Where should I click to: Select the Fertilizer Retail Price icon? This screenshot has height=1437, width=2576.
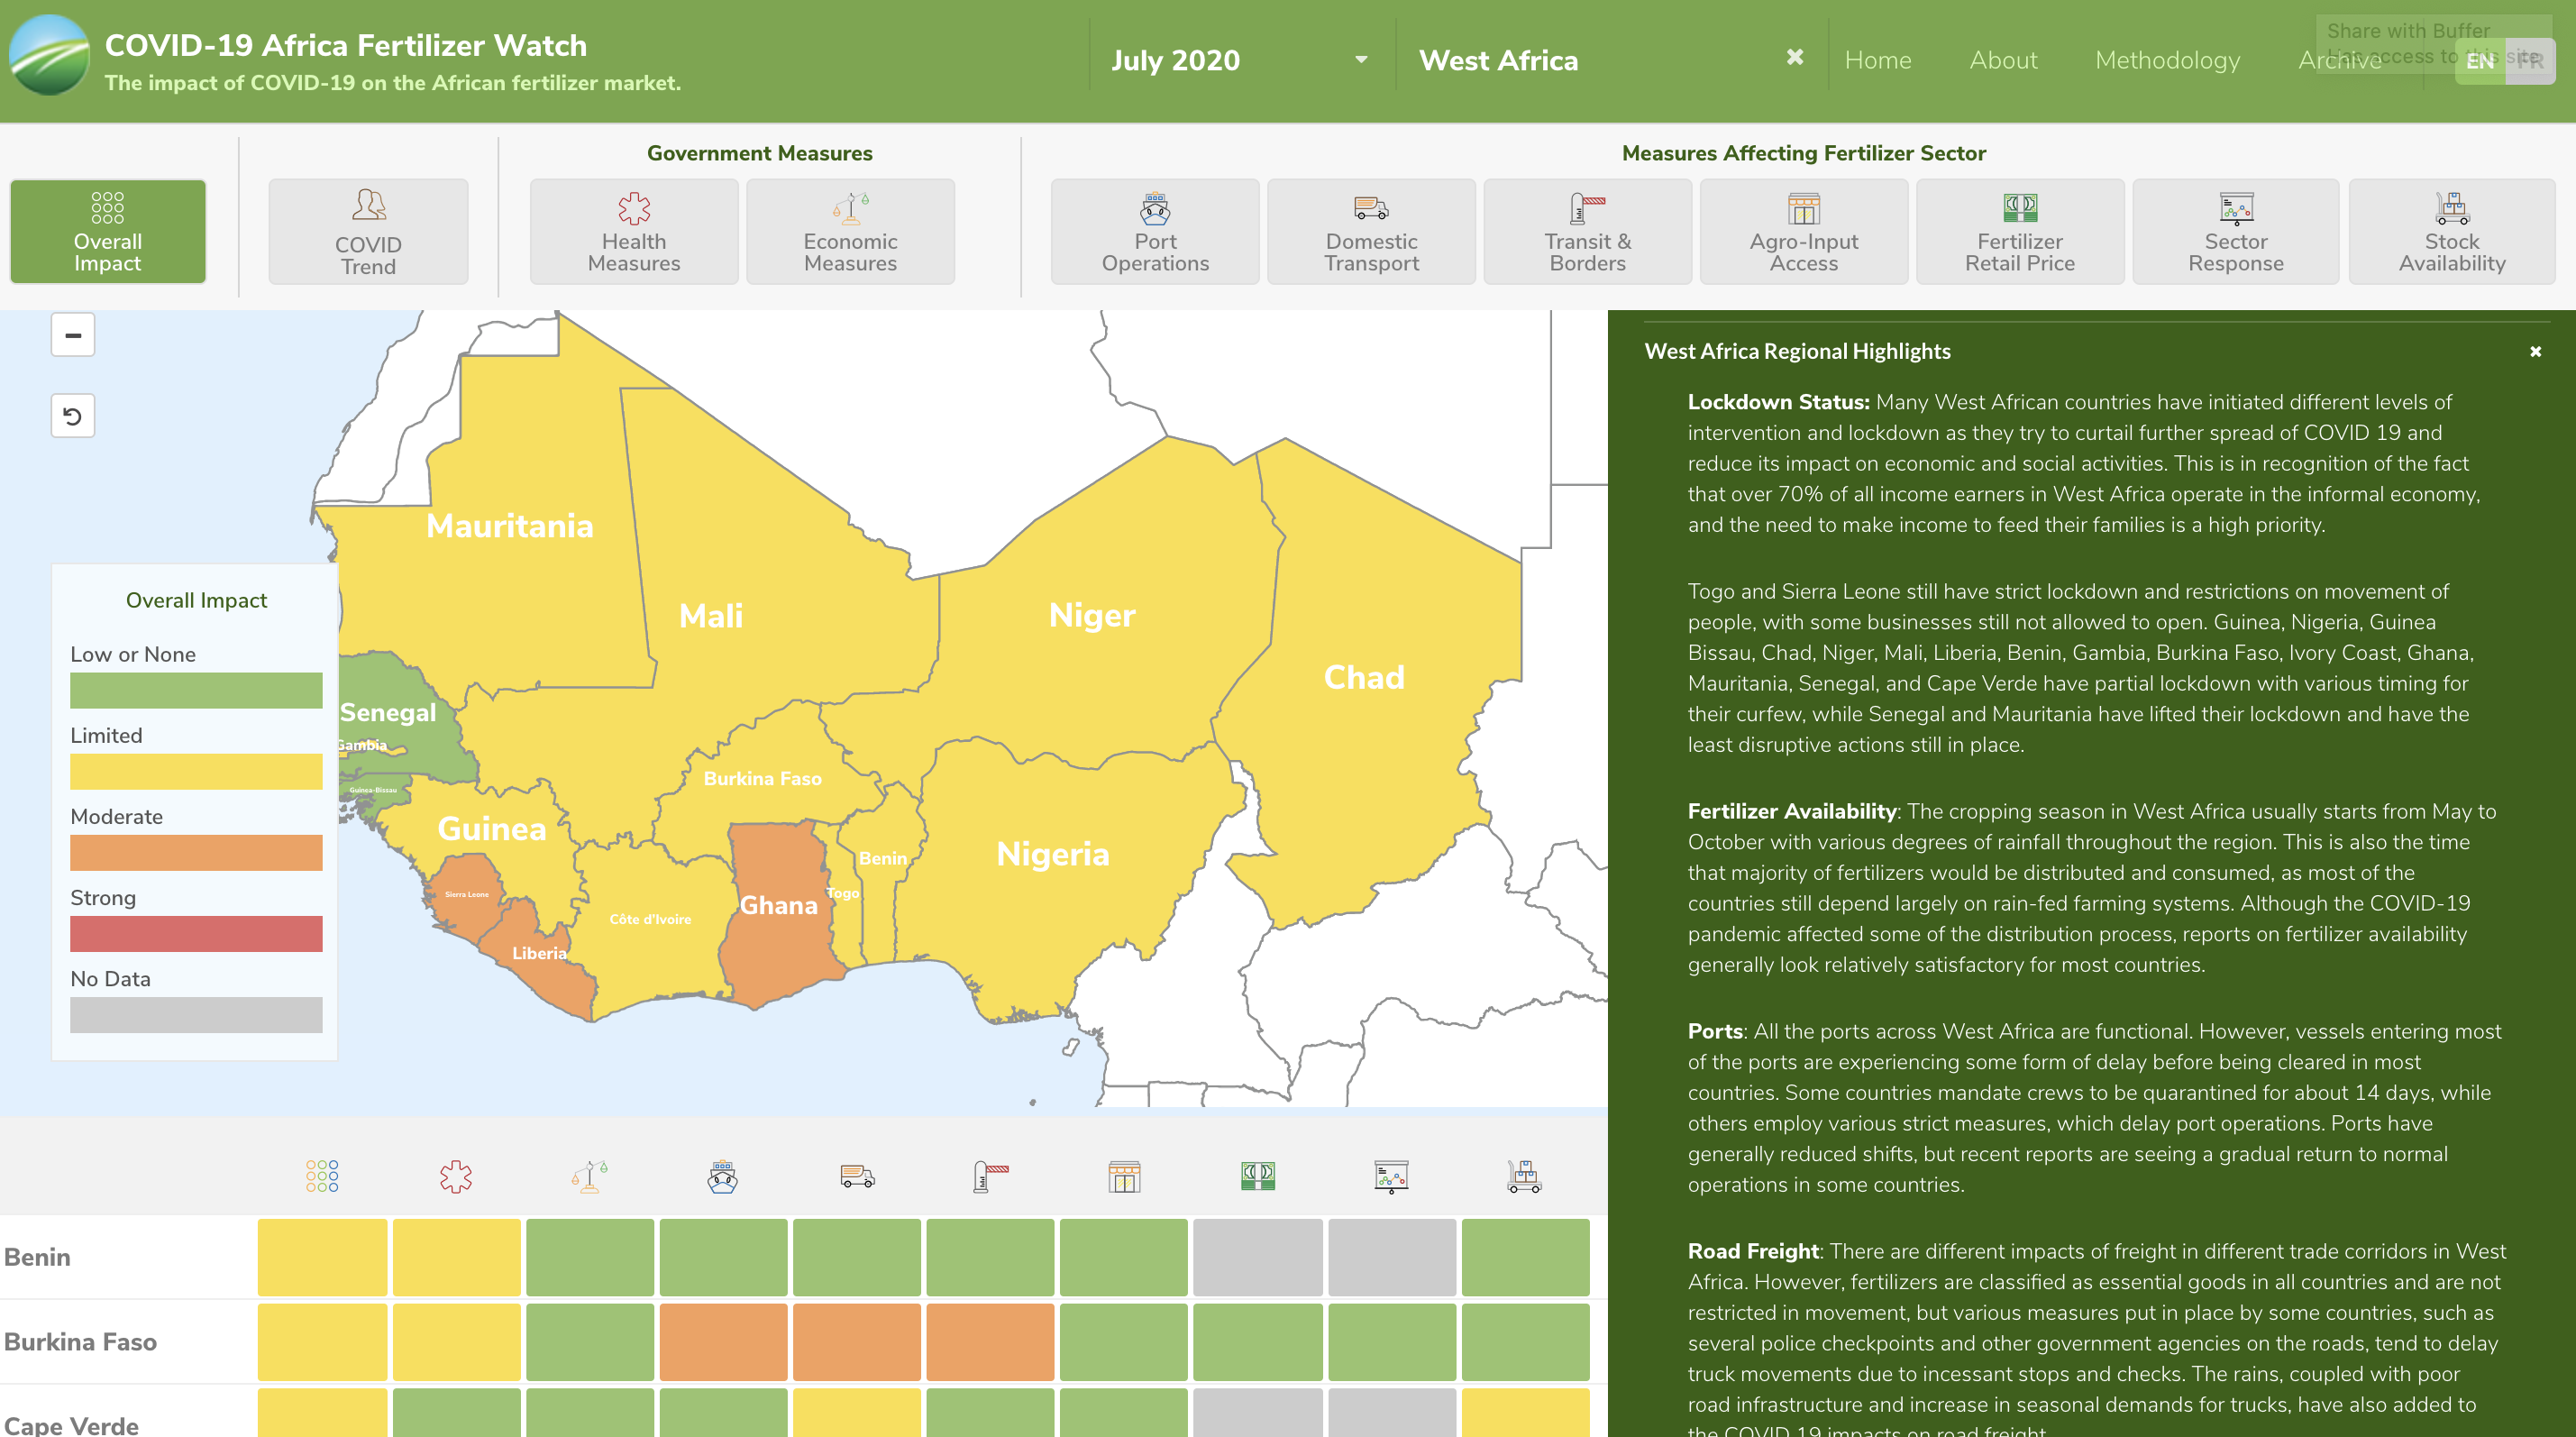pos(2019,231)
